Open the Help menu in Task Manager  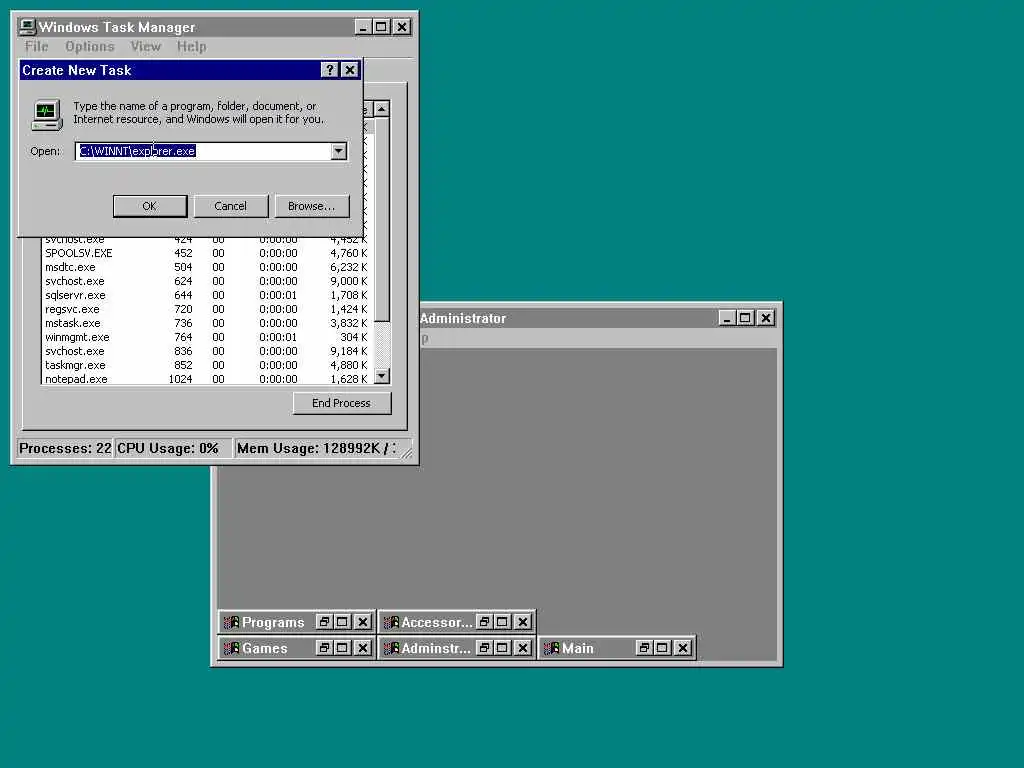point(191,46)
